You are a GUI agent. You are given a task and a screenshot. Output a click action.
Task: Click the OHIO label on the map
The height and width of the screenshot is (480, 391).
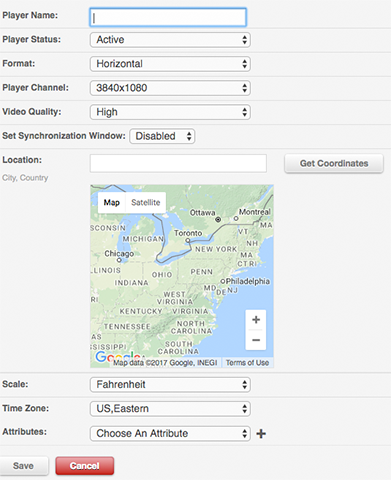click(x=162, y=275)
